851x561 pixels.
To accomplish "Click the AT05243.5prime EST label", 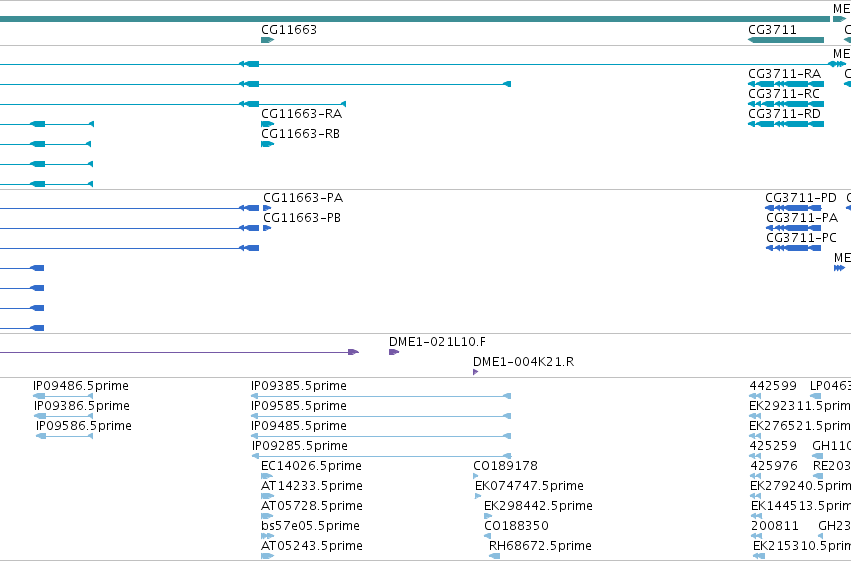I will click(x=312, y=546).
